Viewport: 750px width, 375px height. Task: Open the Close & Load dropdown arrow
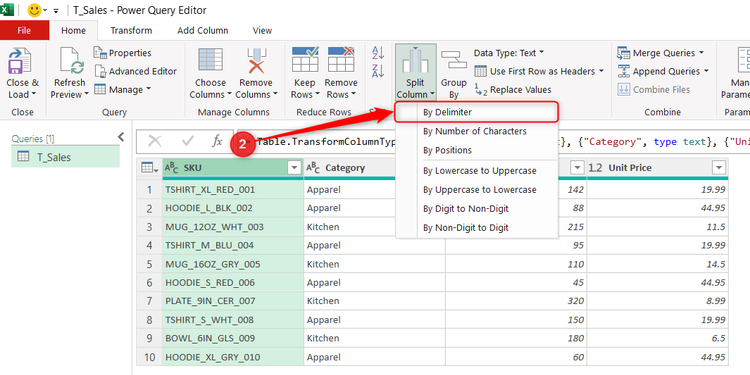point(34,95)
